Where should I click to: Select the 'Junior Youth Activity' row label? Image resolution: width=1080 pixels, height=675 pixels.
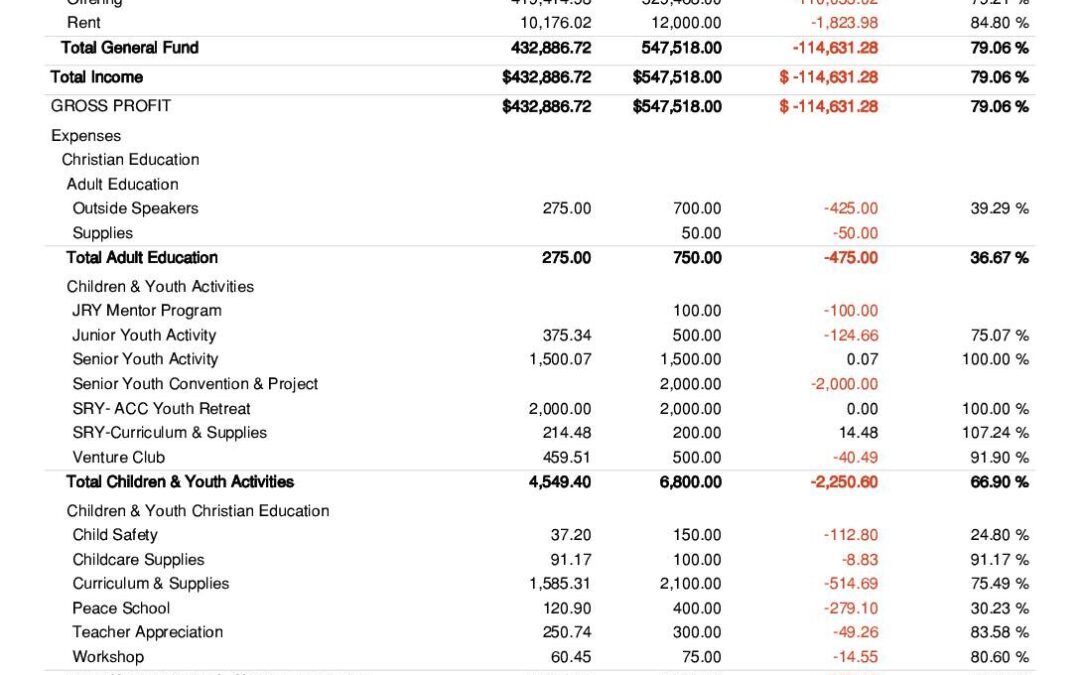tap(144, 335)
